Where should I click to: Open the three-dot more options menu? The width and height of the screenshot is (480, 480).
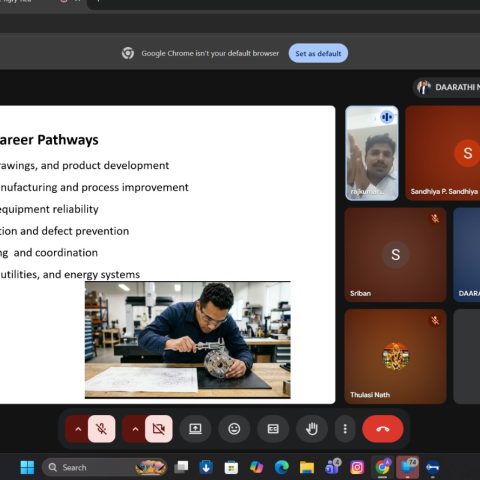(x=345, y=429)
